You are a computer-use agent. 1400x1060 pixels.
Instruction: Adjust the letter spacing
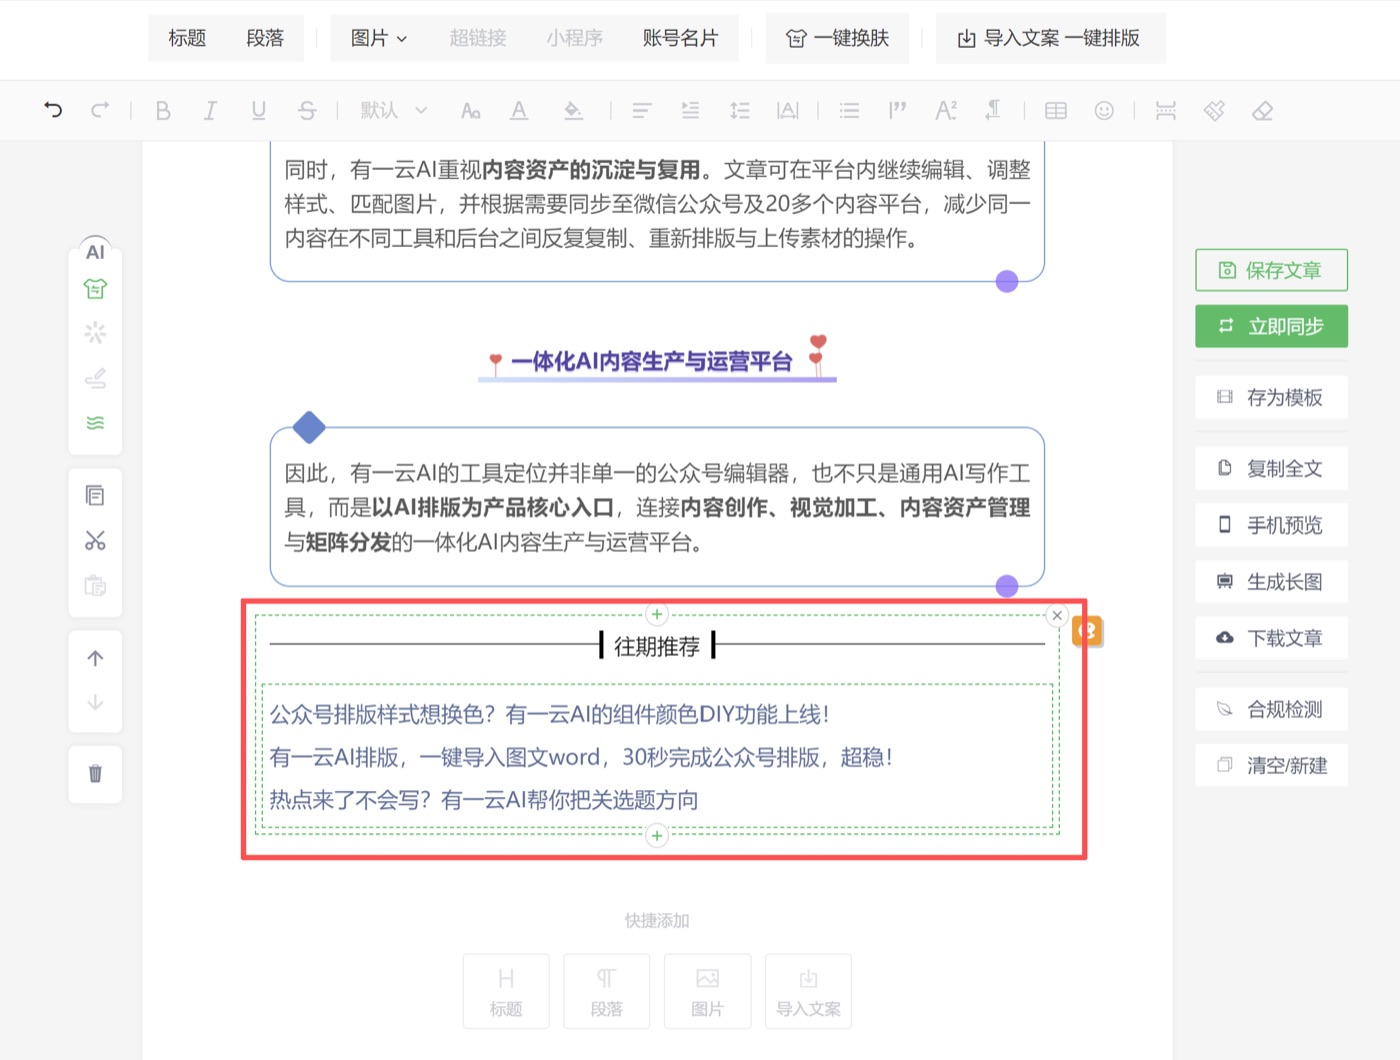click(788, 110)
